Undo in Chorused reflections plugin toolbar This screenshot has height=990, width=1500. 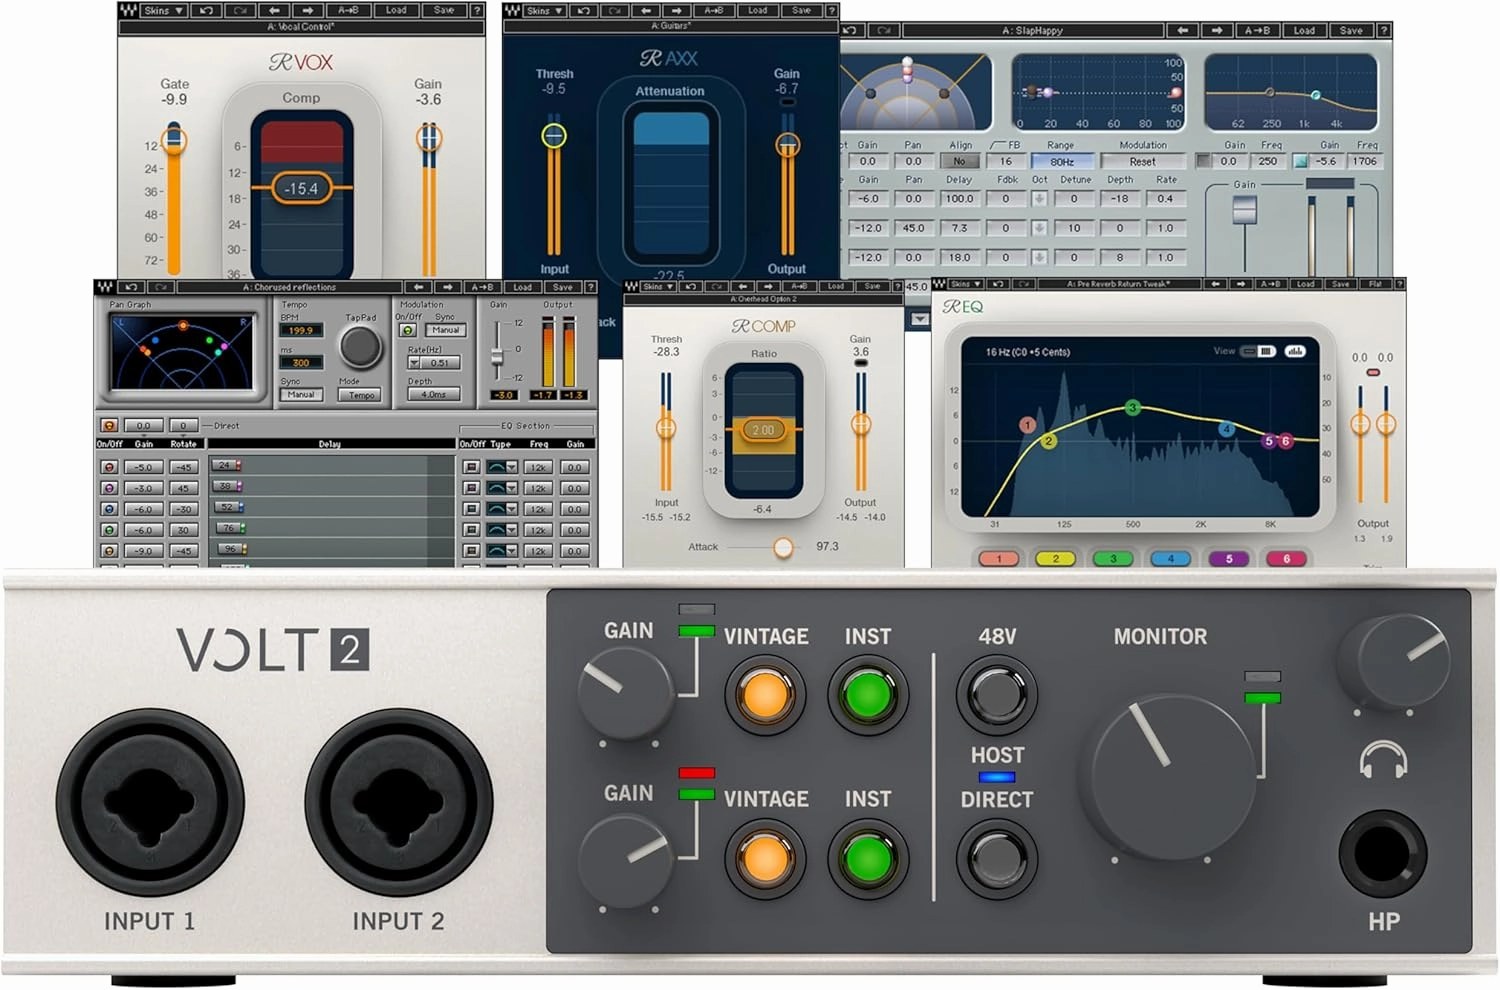[131, 287]
